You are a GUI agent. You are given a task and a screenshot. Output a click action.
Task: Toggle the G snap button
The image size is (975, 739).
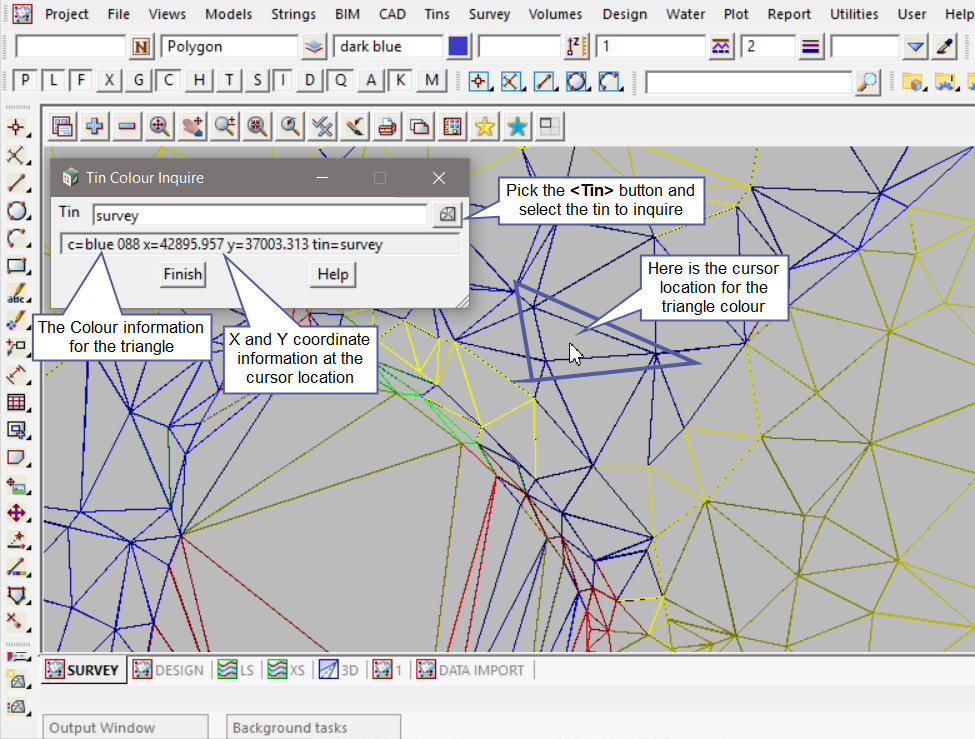coord(139,81)
